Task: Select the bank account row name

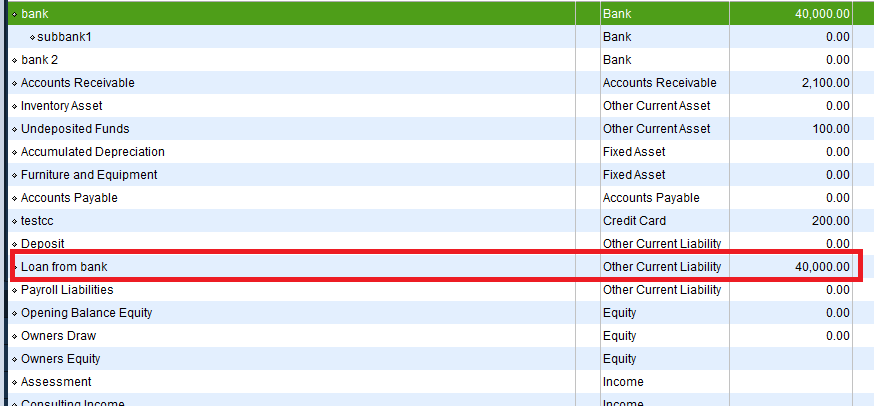Action: coord(35,14)
